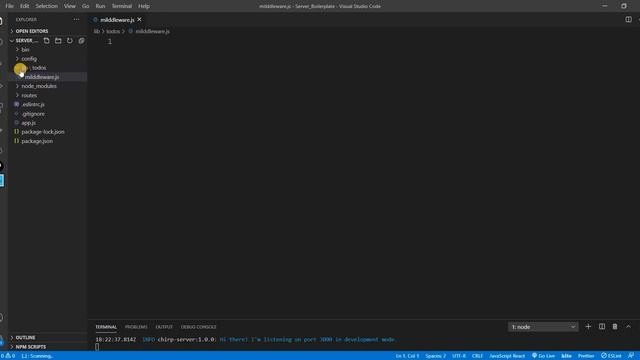The image size is (640, 360).
Task: Change file encoding via UTF-8
Action: pos(459,356)
